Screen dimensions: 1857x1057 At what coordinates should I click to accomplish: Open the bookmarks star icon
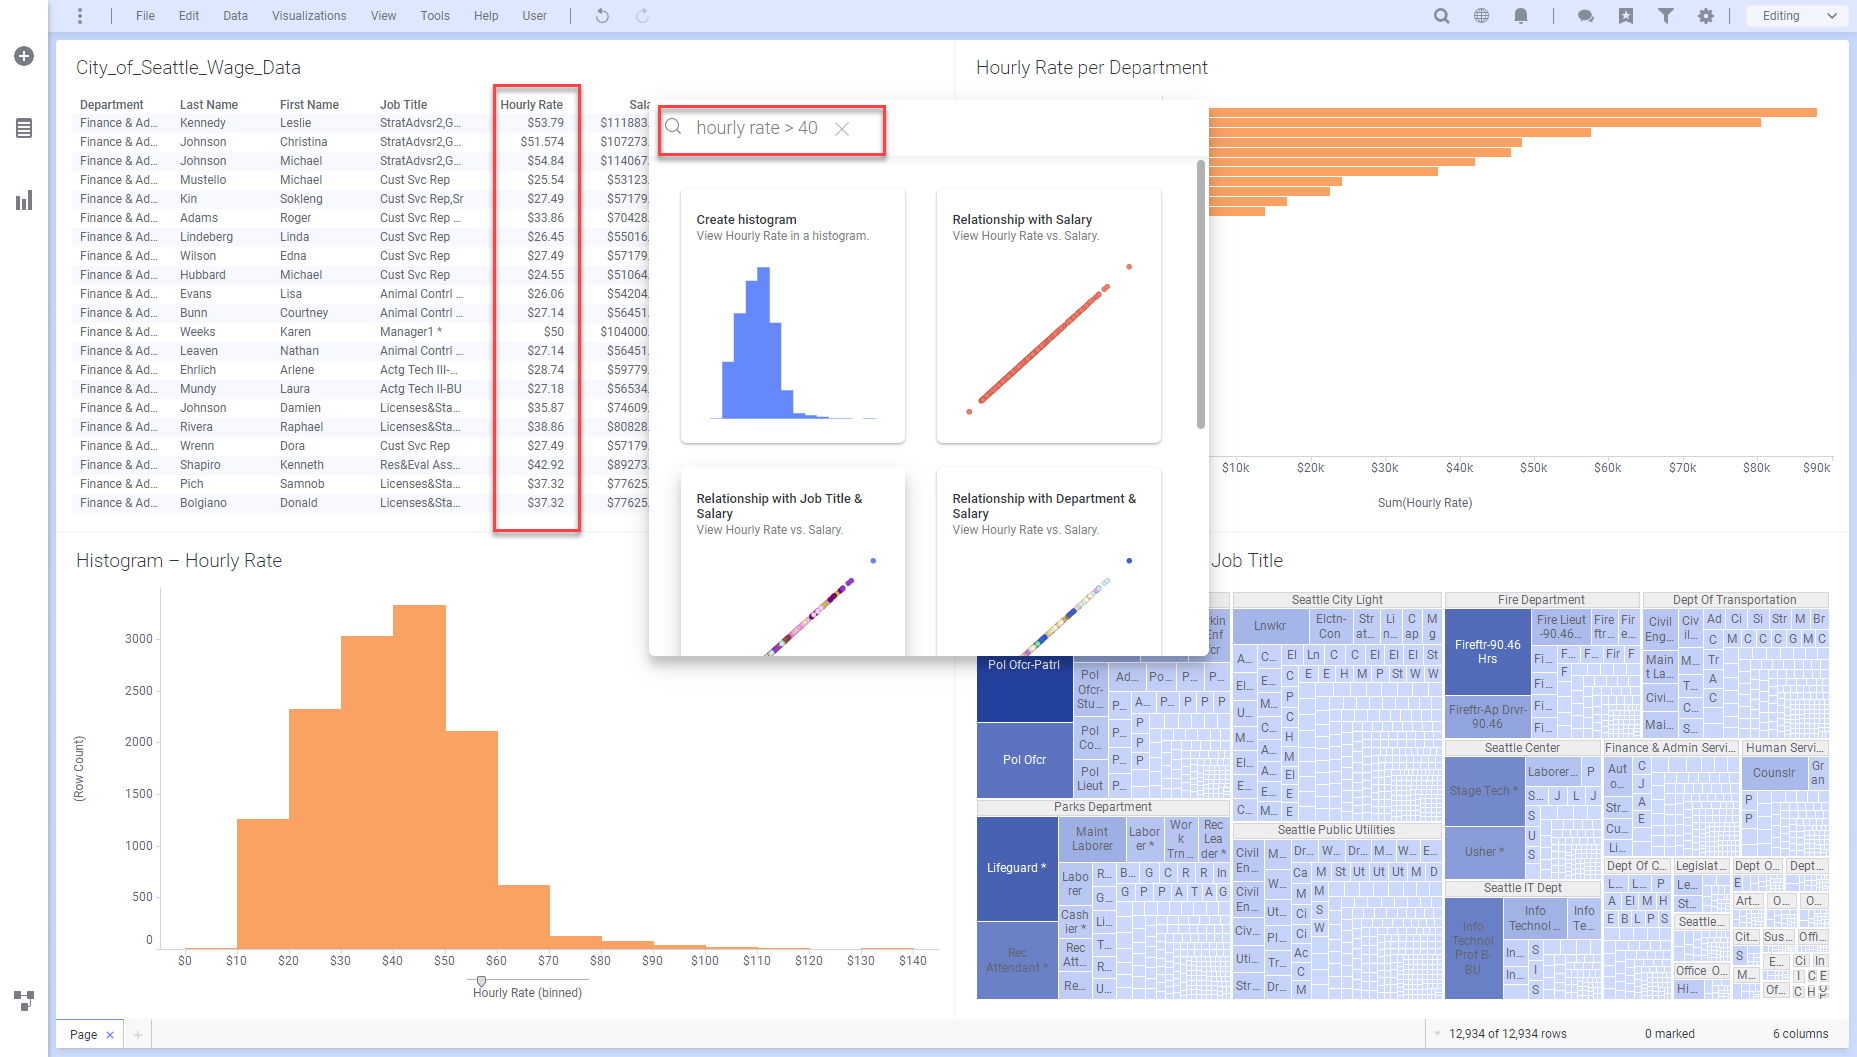[1626, 16]
